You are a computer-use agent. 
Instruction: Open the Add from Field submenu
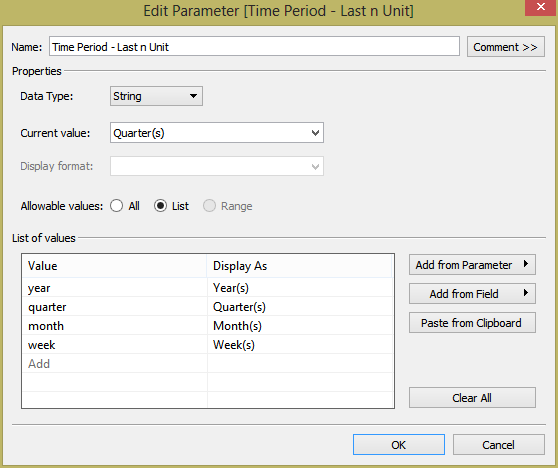[x=472, y=294]
